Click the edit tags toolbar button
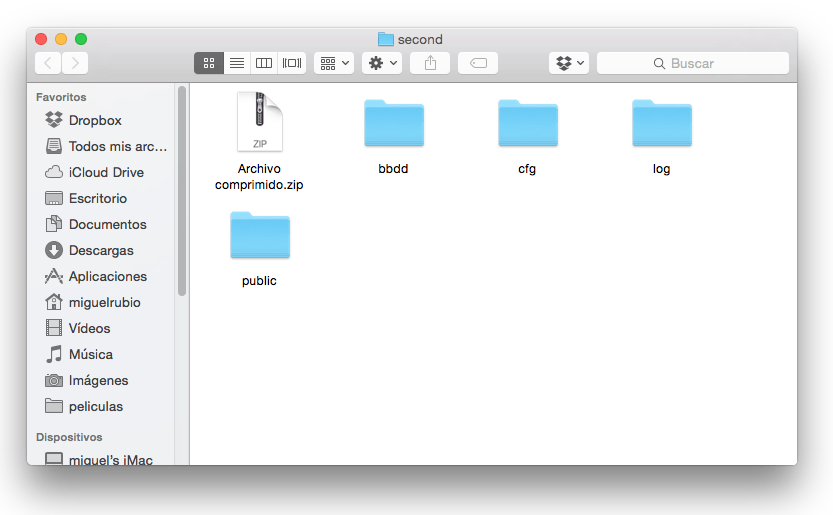 [x=478, y=63]
